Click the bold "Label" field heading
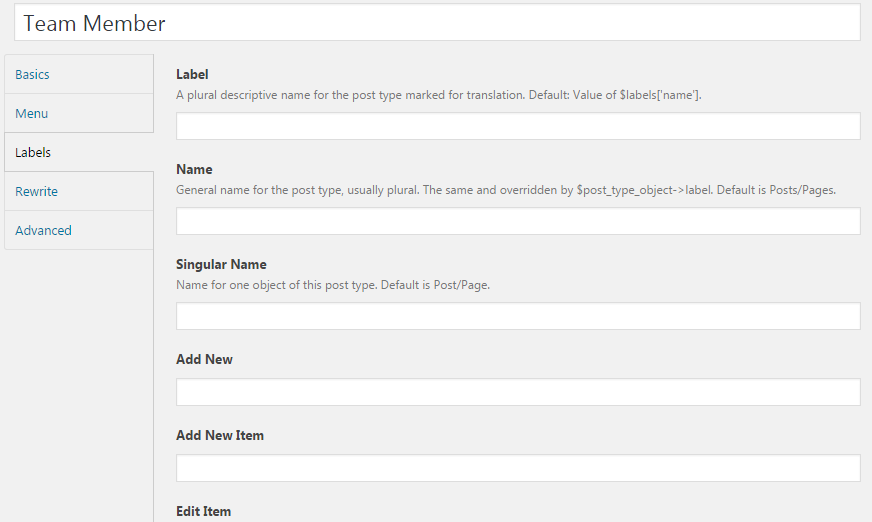 pos(192,74)
